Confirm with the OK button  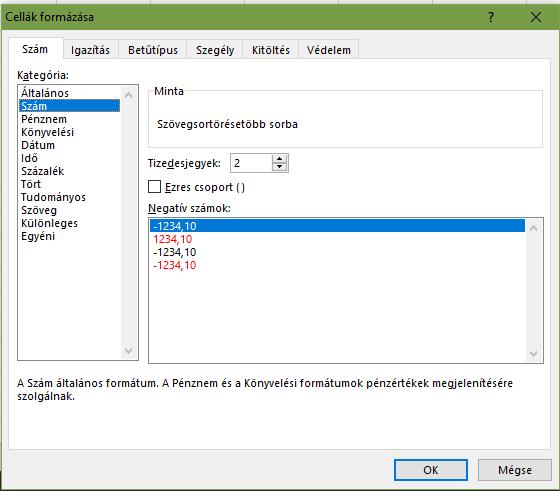click(x=431, y=470)
